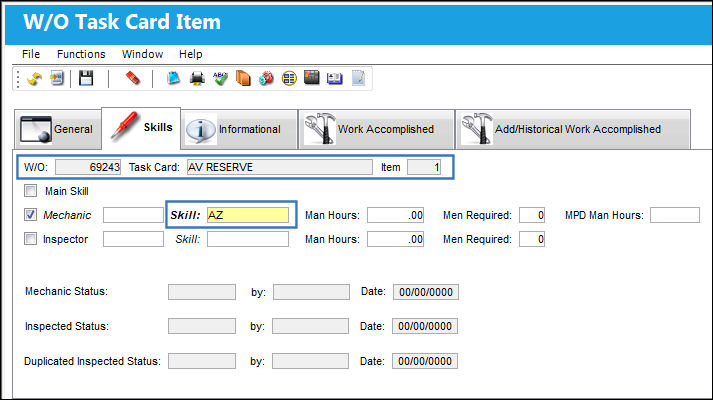Click the open blue book icon
Image resolution: width=713 pixels, height=400 pixels.
pos(334,78)
